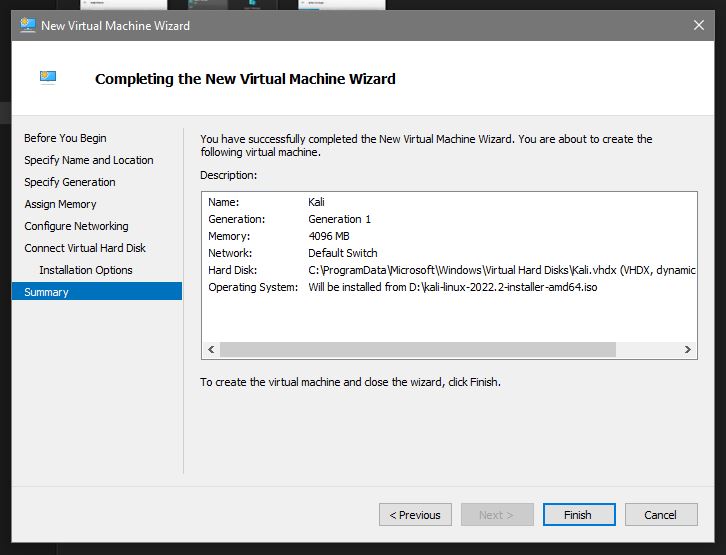Click the virtual machine icon beside the heading
726x555 pixels.
tap(48, 78)
